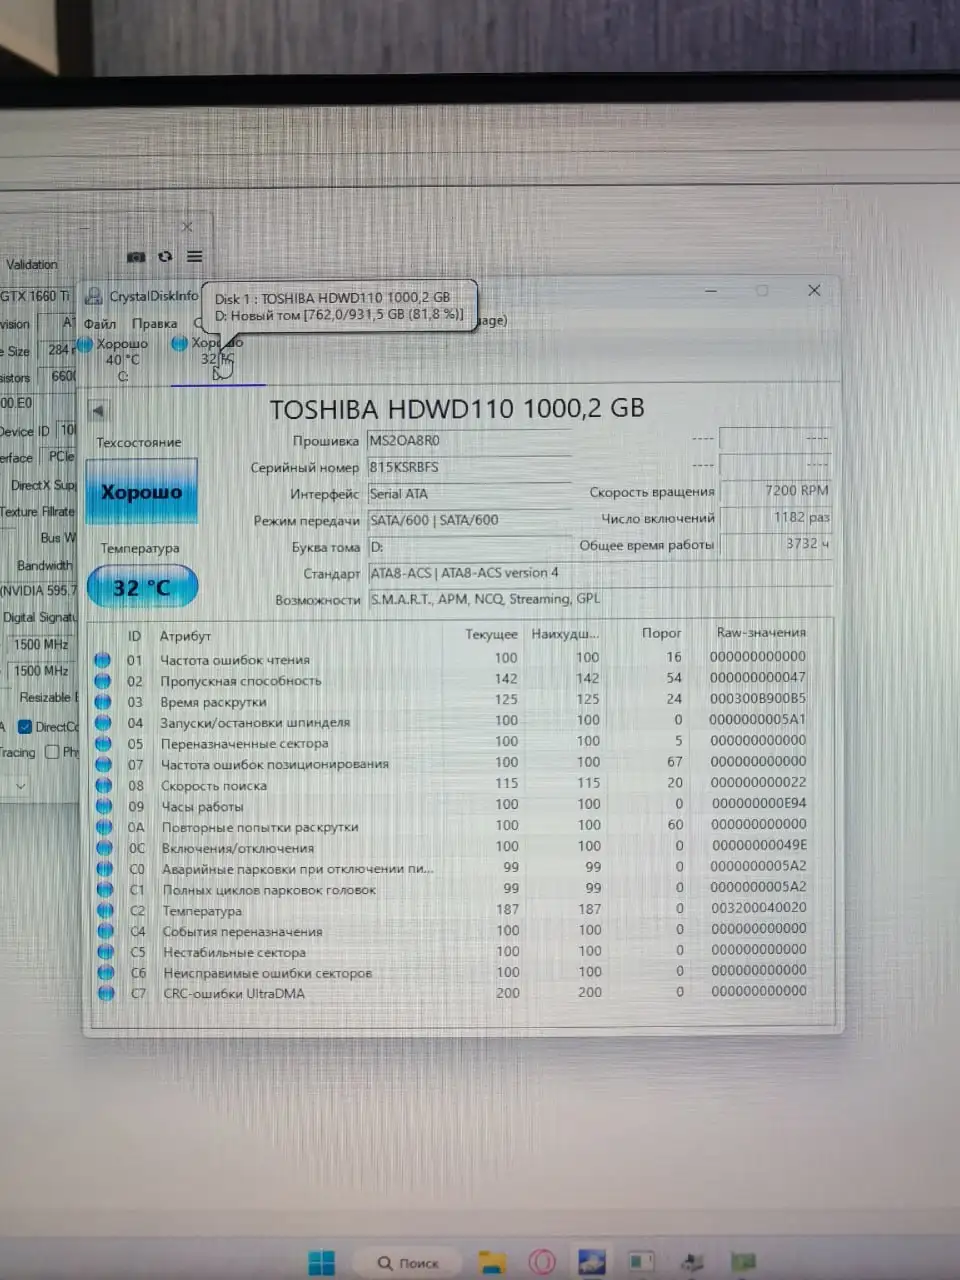Image resolution: width=960 pixels, height=1280 pixels.
Task: Click the Поиск search box on taskbar
Action: tap(409, 1263)
